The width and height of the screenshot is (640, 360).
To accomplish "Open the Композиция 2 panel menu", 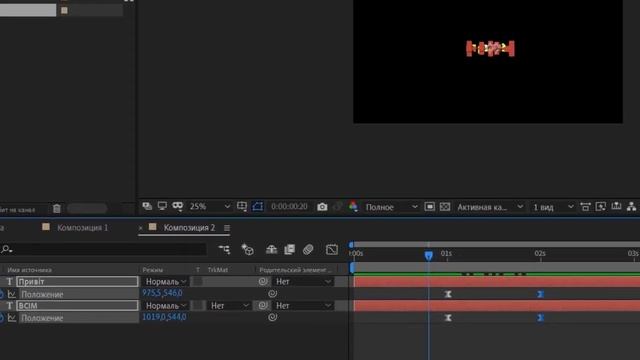I will pyautogui.click(x=227, y=228).
